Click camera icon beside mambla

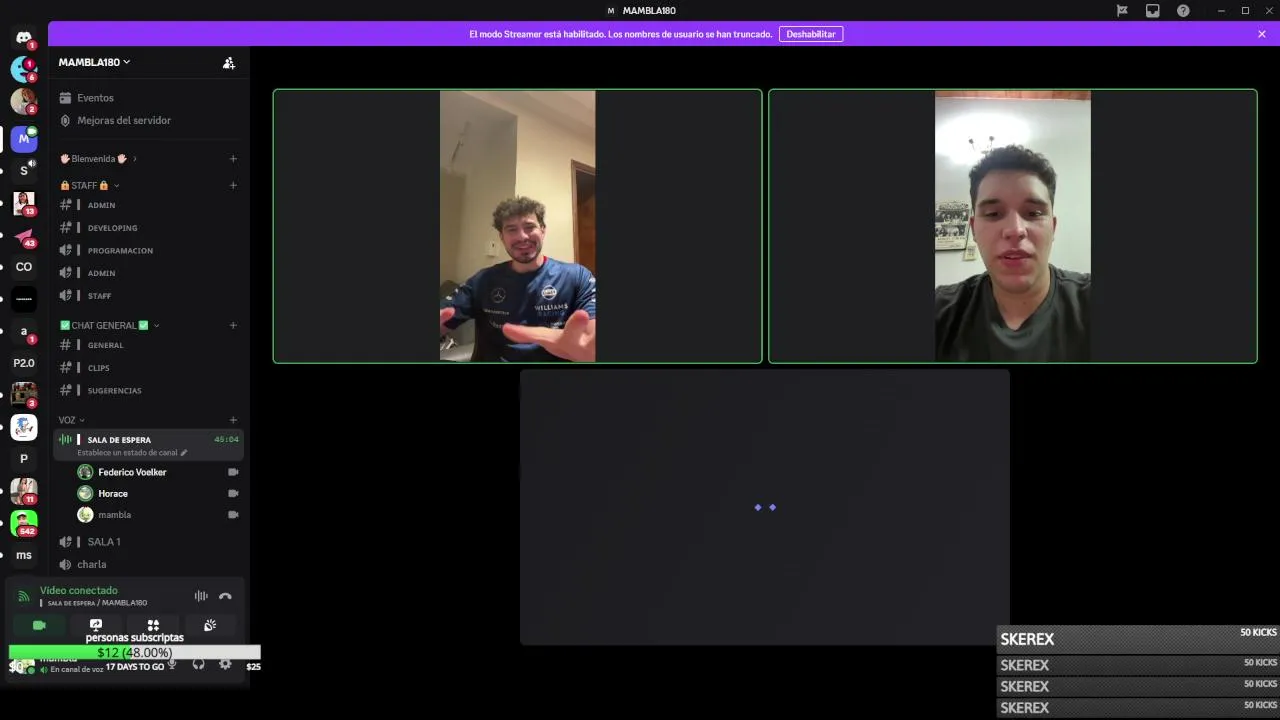[233, 515]
